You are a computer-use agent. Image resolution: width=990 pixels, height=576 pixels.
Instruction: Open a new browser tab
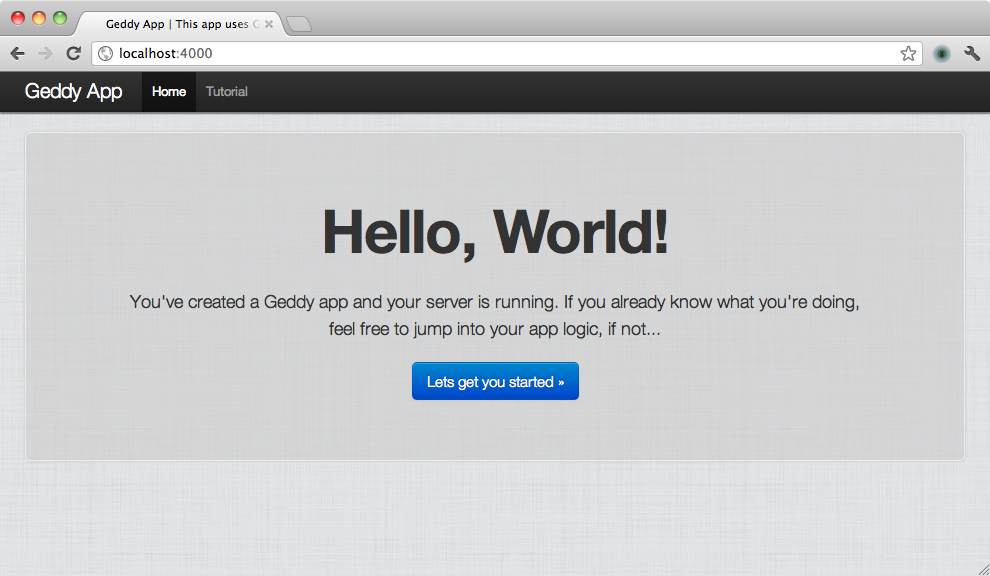pos(299,24)
